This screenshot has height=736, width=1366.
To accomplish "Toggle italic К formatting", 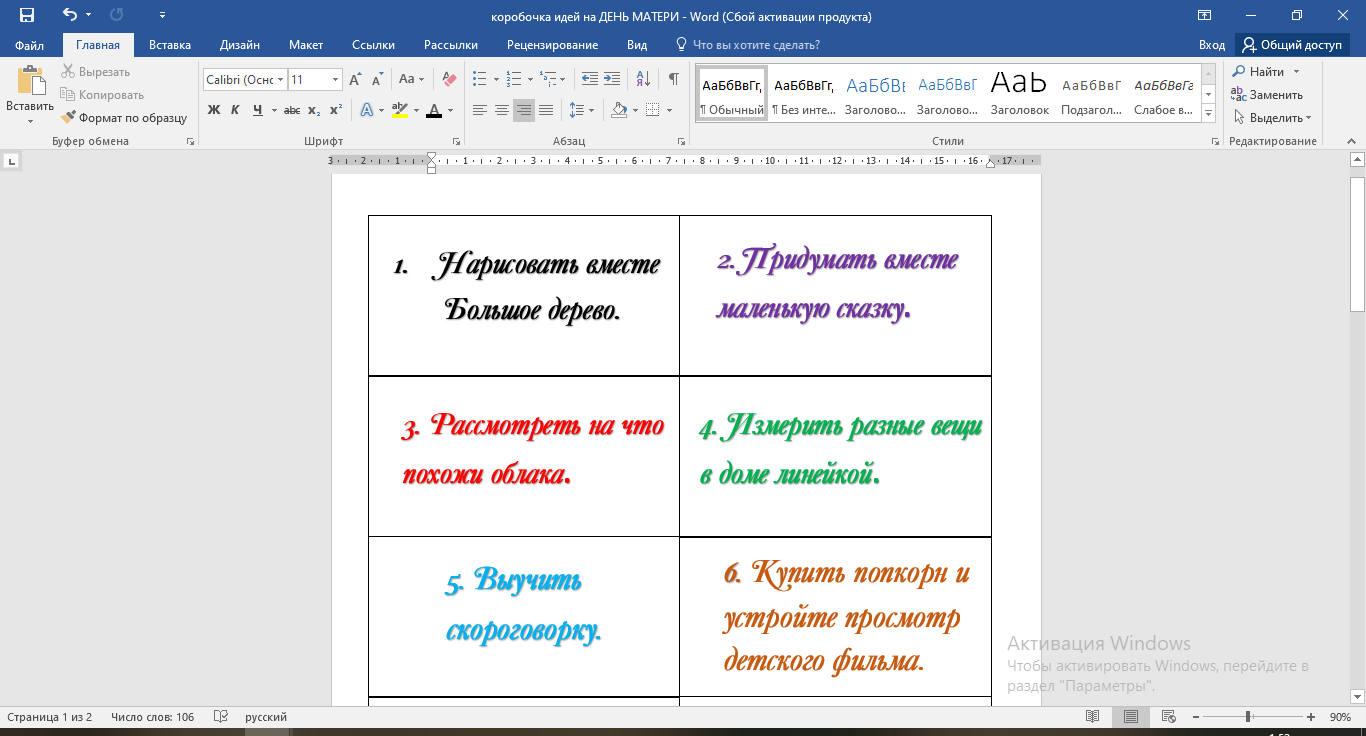I will click(235, 110).
